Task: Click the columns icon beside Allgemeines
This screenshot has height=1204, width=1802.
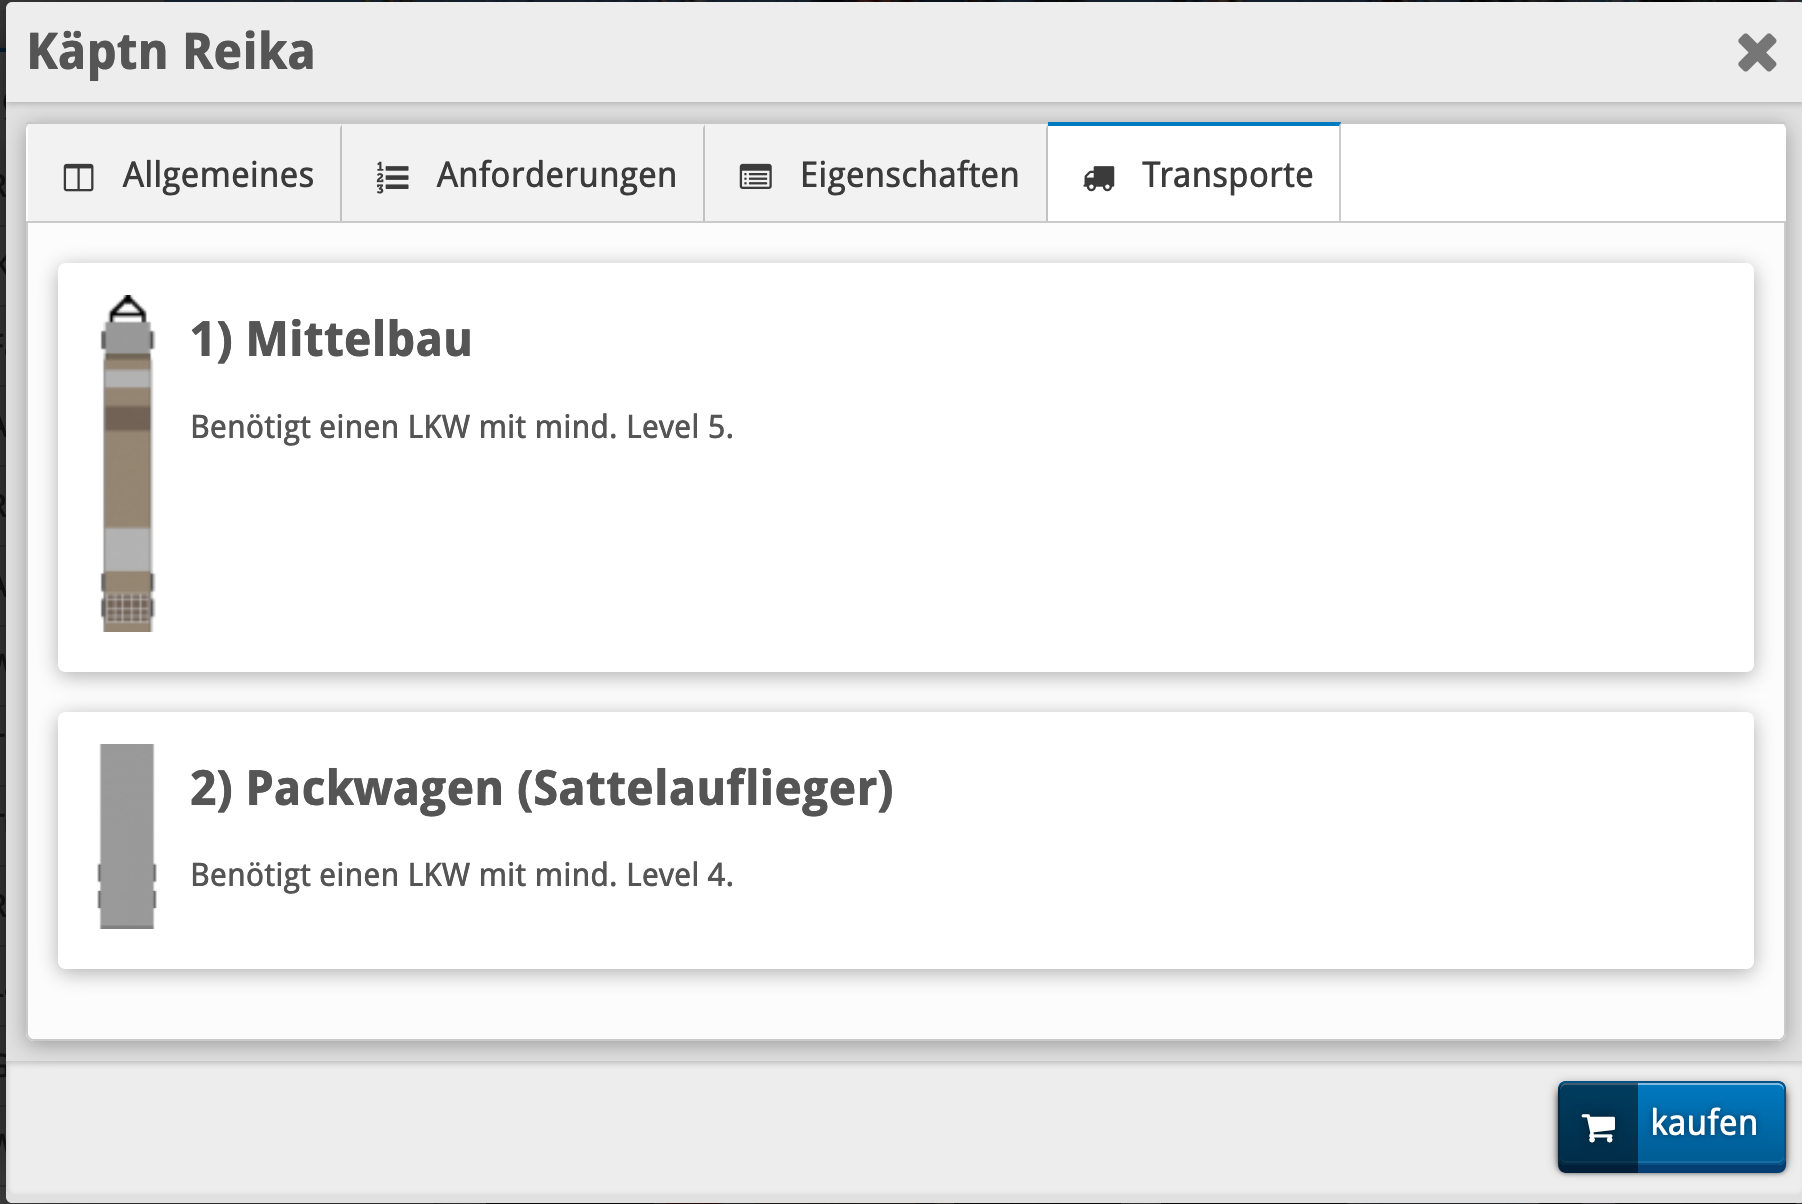Action: click(78, 178)
